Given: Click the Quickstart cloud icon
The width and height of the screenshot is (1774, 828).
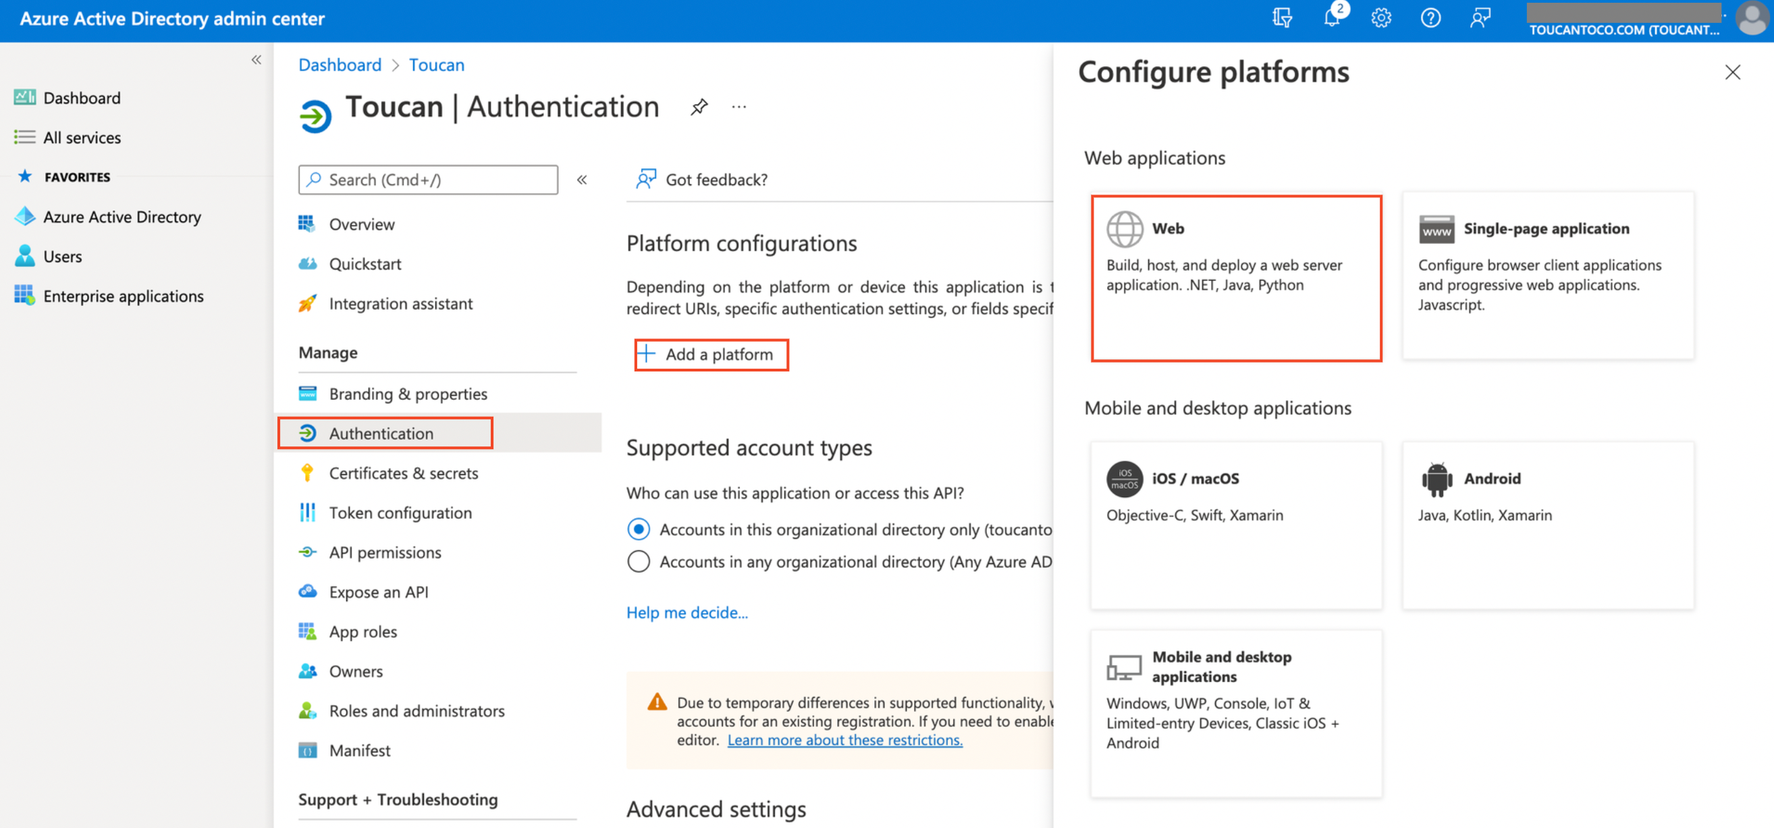Looking at the screenshot, I should (x=307, y=264).
